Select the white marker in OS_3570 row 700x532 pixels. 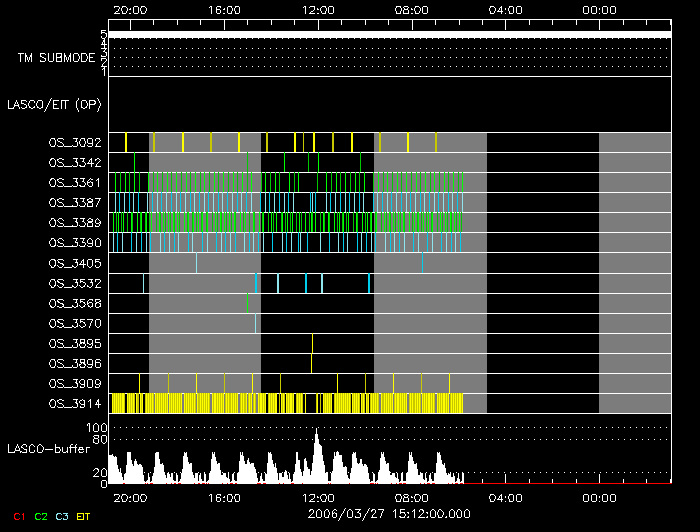point(255,323)
